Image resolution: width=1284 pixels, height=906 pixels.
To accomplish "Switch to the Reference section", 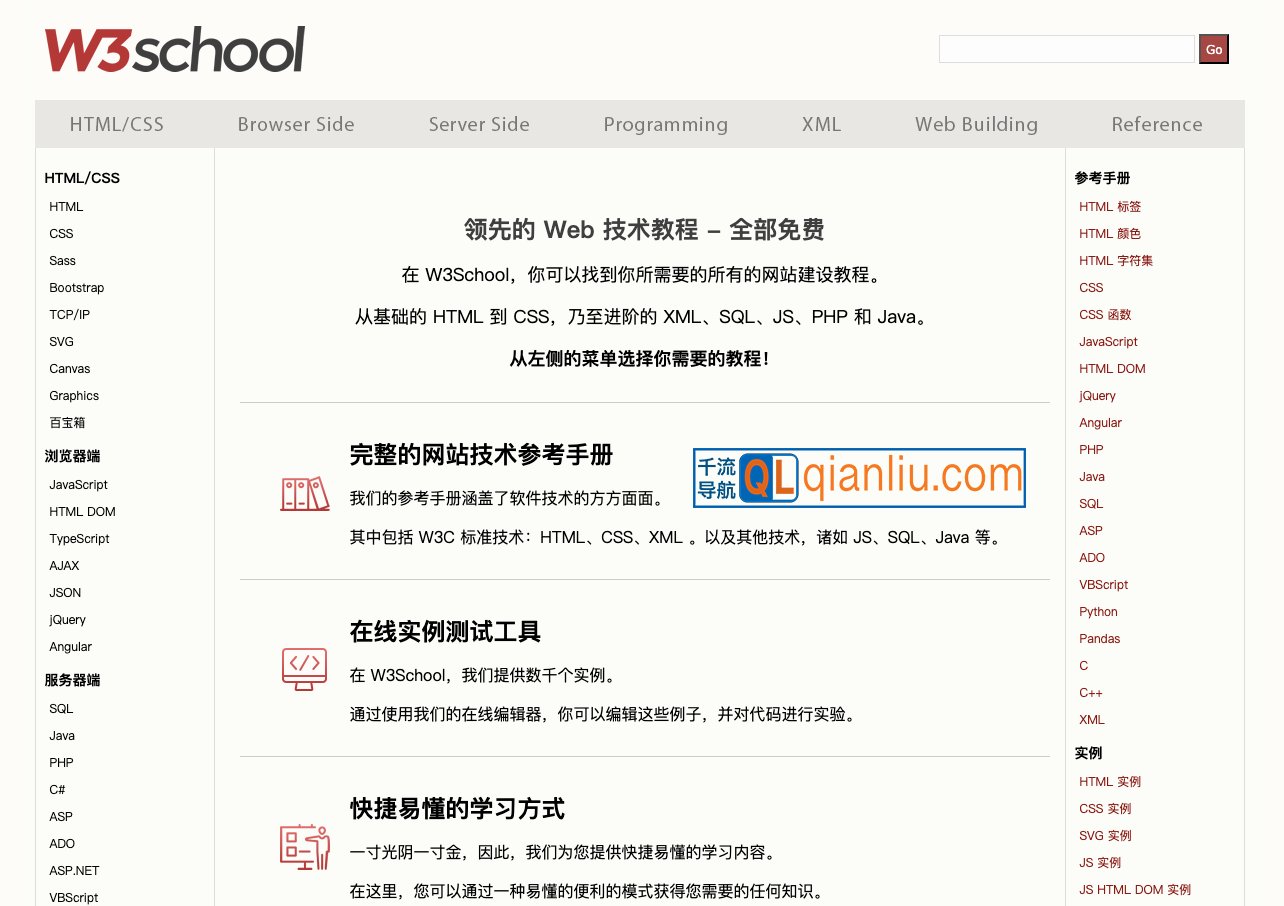I will [1156, 124].
